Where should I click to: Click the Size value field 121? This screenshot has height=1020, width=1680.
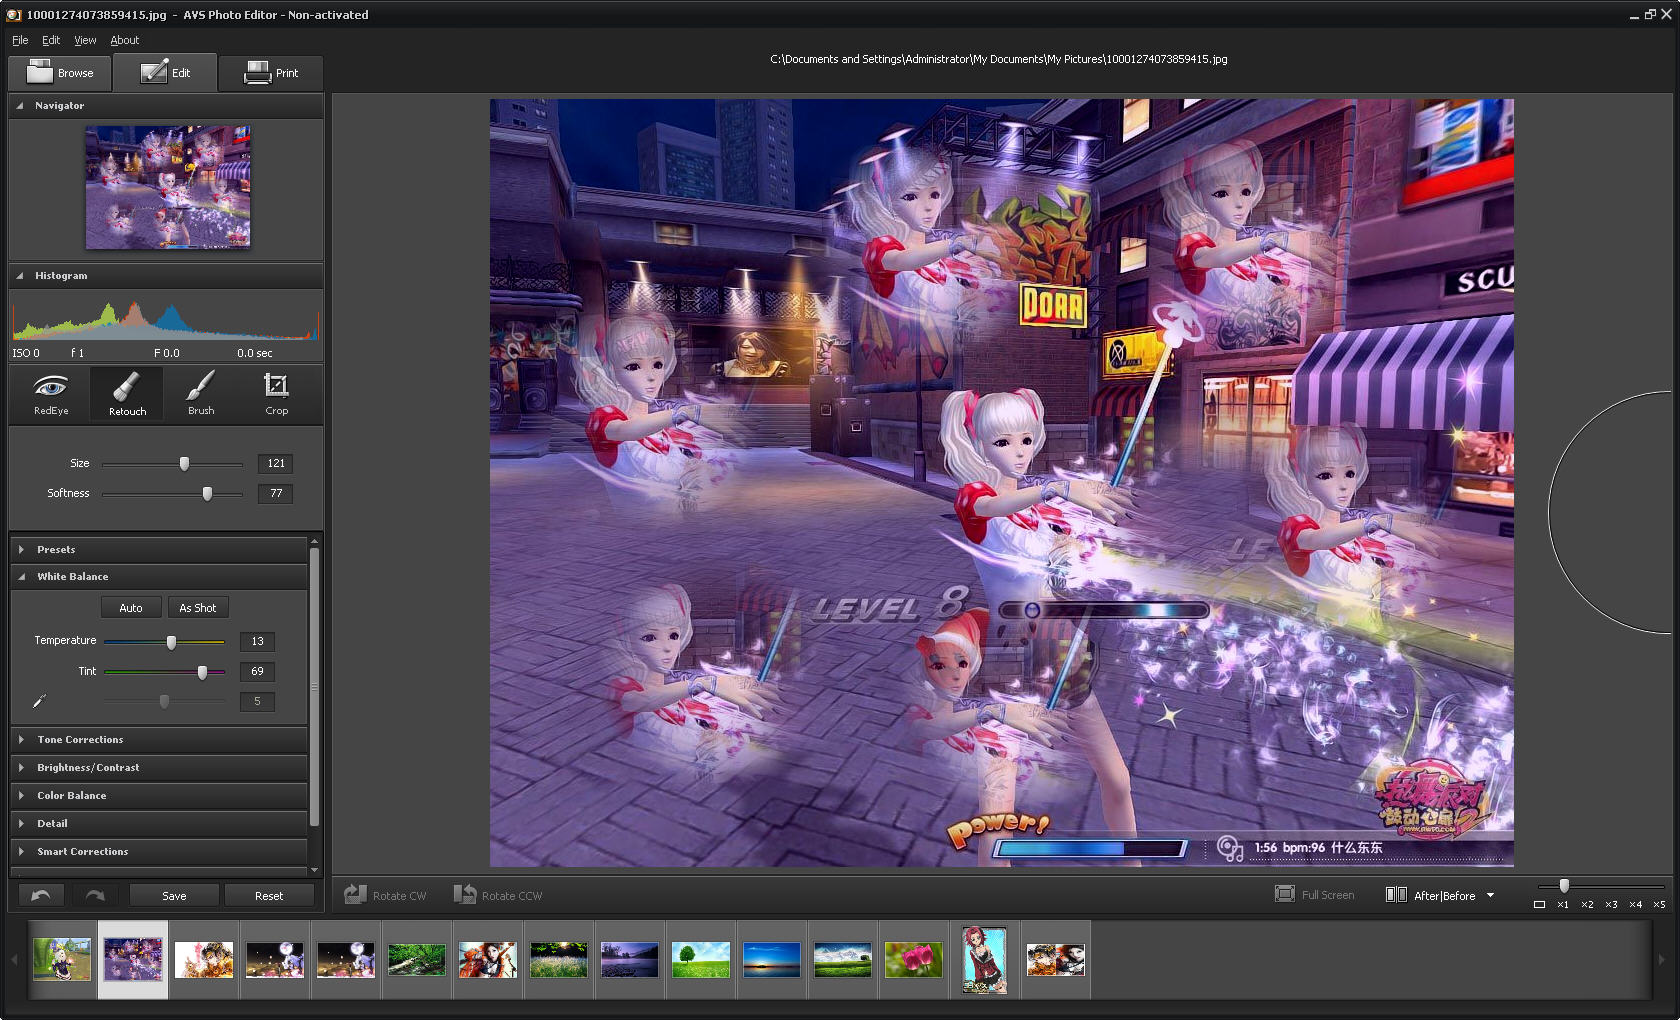click(276, 463)
